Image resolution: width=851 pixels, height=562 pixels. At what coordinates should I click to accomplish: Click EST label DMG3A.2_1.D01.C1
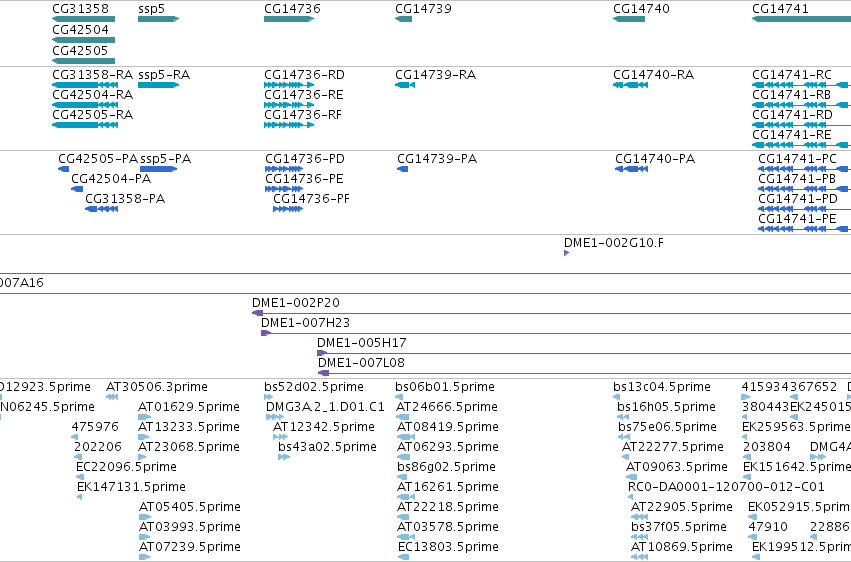325,407
